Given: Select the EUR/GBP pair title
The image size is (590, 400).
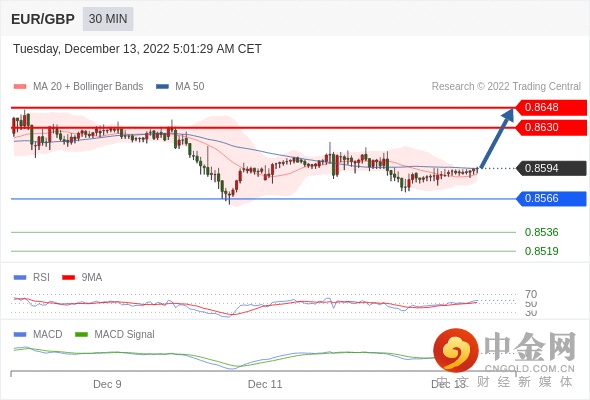Looking at the screenshot, I should pos(43,19).
